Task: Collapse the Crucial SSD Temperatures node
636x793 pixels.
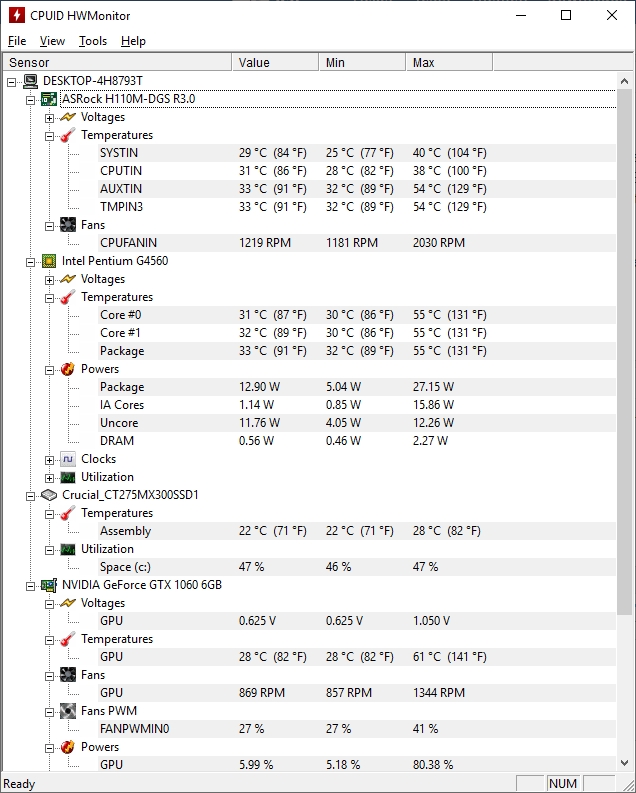Action: (x=49, y=514)
